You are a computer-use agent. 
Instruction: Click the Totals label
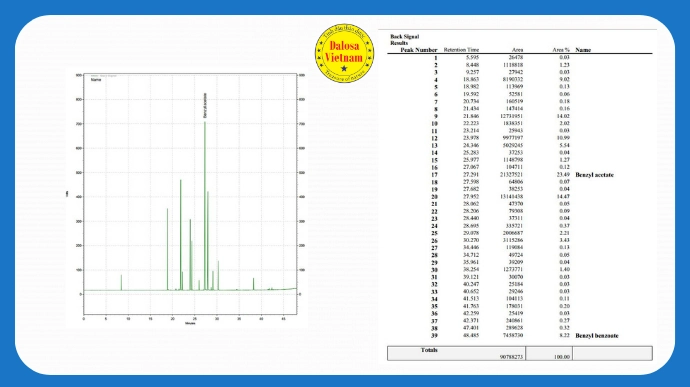click(429, 350)
